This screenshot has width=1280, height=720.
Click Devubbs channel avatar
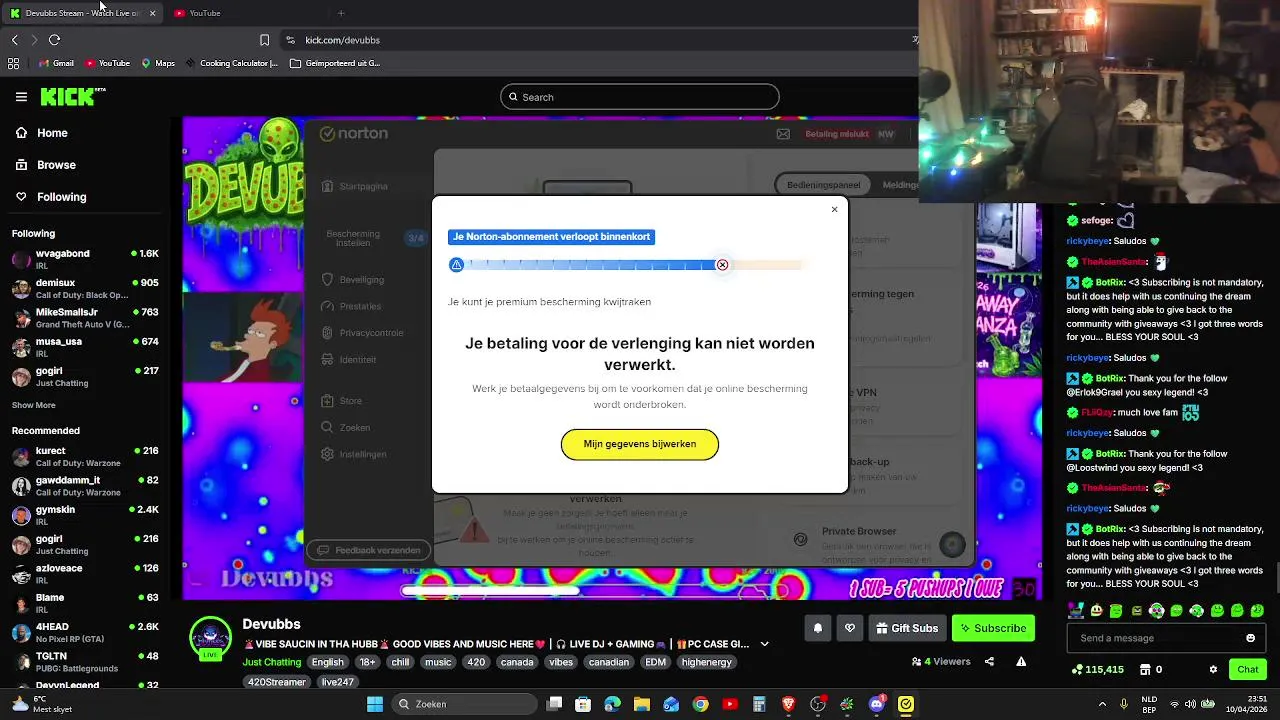210,639
